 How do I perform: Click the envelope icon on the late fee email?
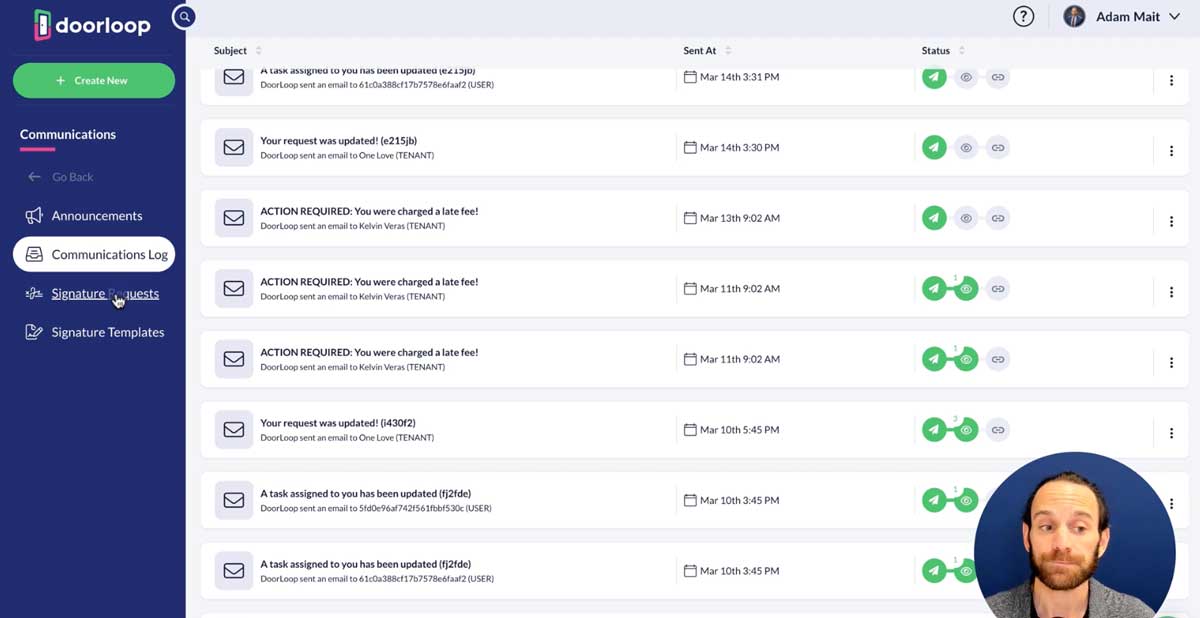pos(233,217)
